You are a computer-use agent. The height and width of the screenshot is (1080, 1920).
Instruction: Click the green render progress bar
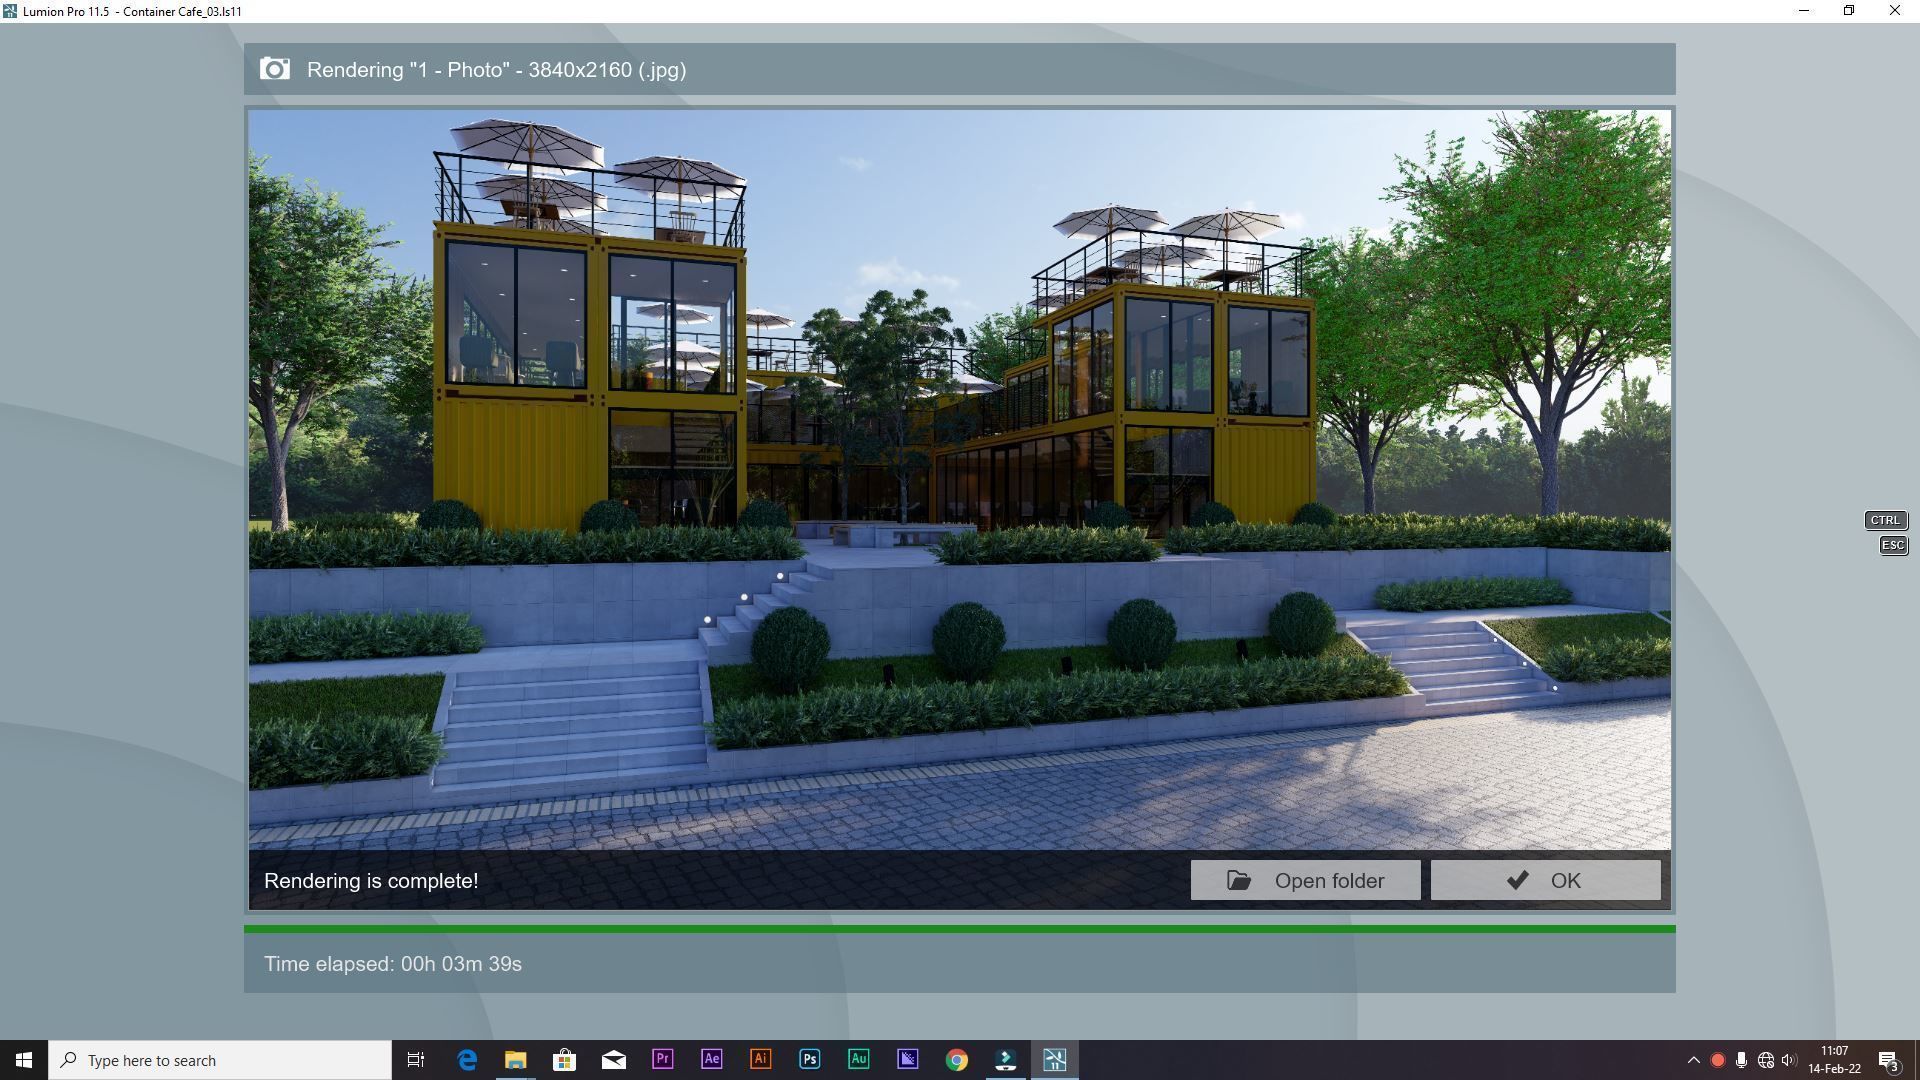pyautogui.click(x=960, y=929)
